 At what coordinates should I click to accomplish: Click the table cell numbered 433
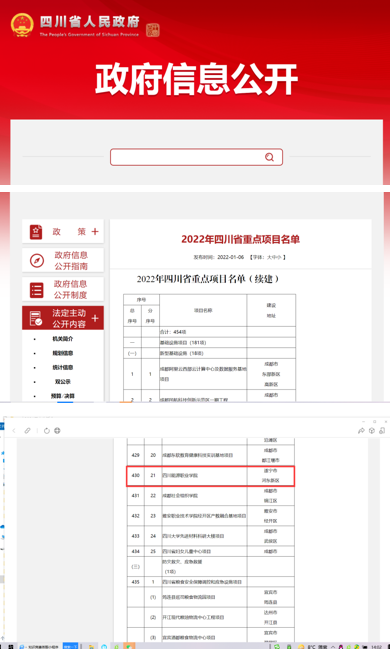point(135,536)
